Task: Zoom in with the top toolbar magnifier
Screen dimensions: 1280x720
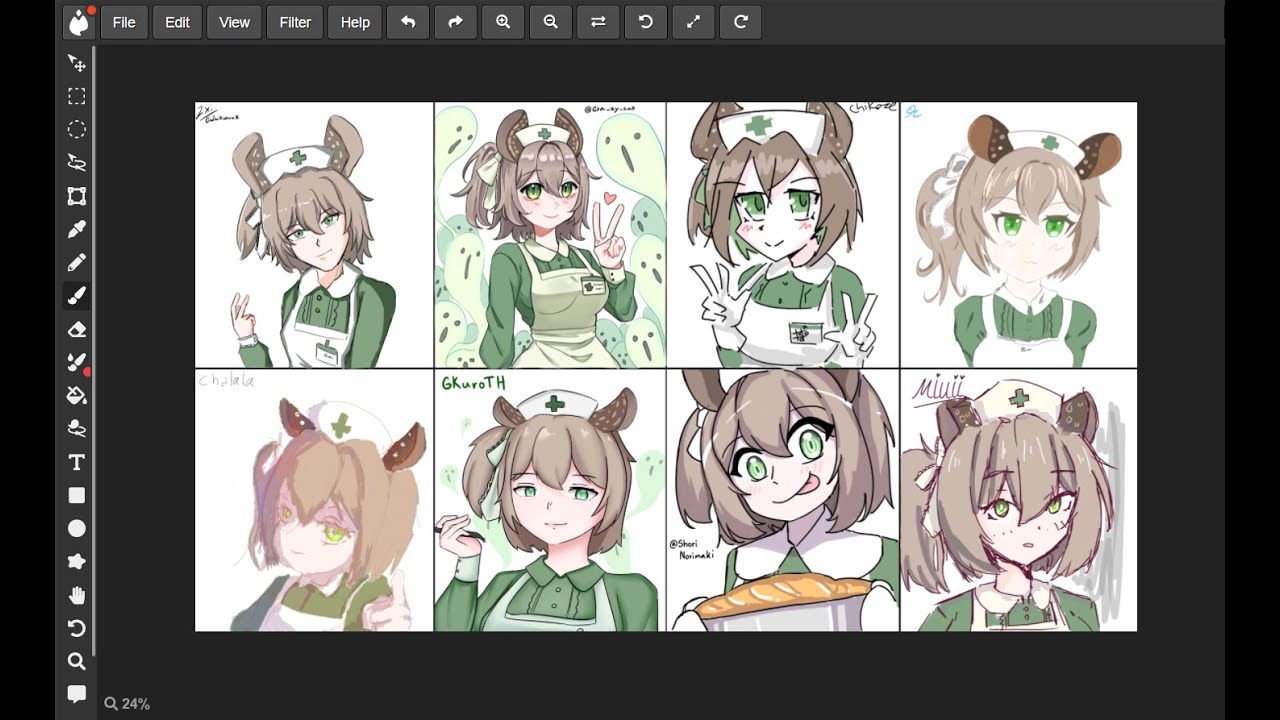Action: point(503,22)
